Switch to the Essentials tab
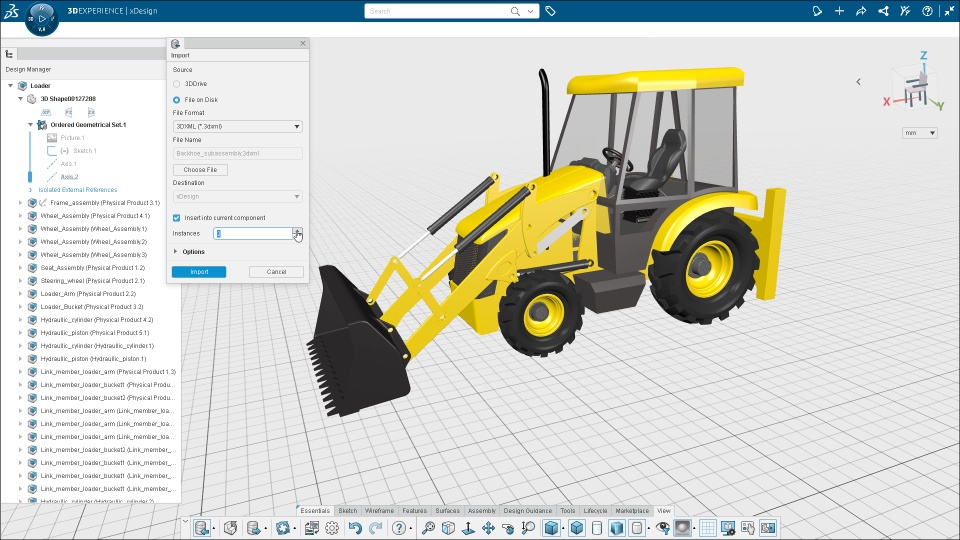This screenshot has height=540, width=960. [x=315, y=511]
